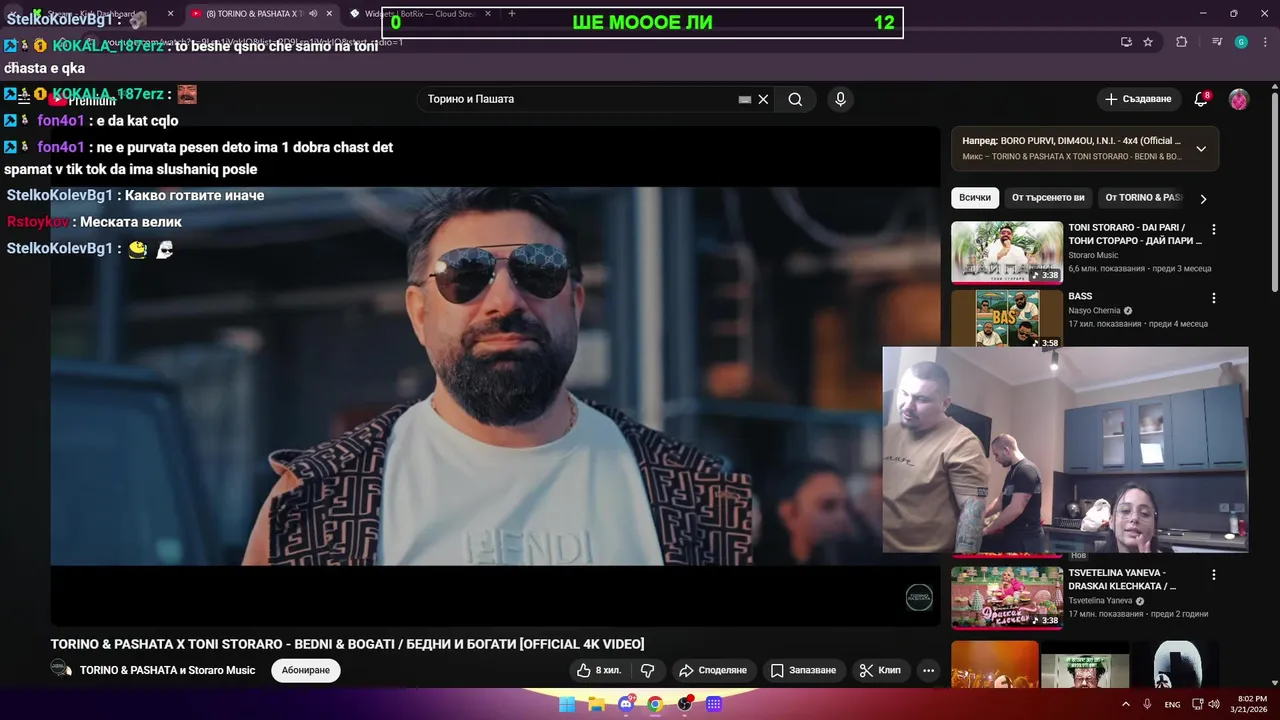The image size is (1280, 720).
Task: Open options menu for BASS video
Action: [1214, 298]
